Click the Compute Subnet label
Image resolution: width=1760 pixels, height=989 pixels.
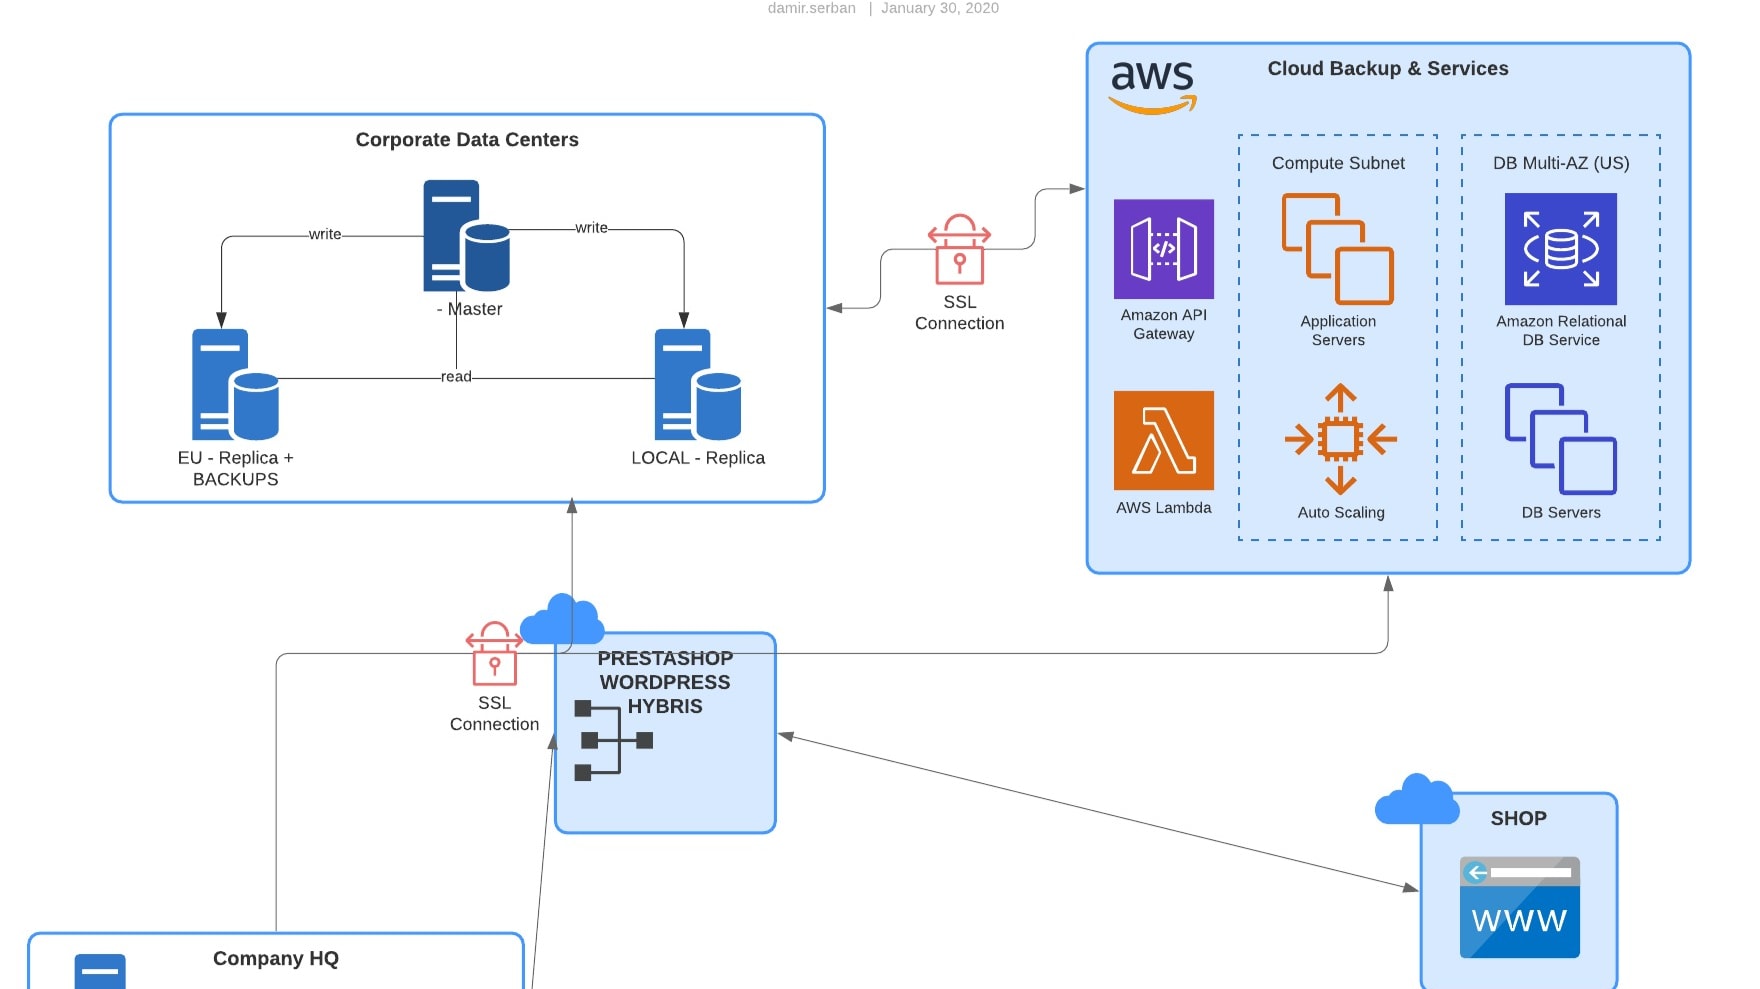click(1338, 163)
